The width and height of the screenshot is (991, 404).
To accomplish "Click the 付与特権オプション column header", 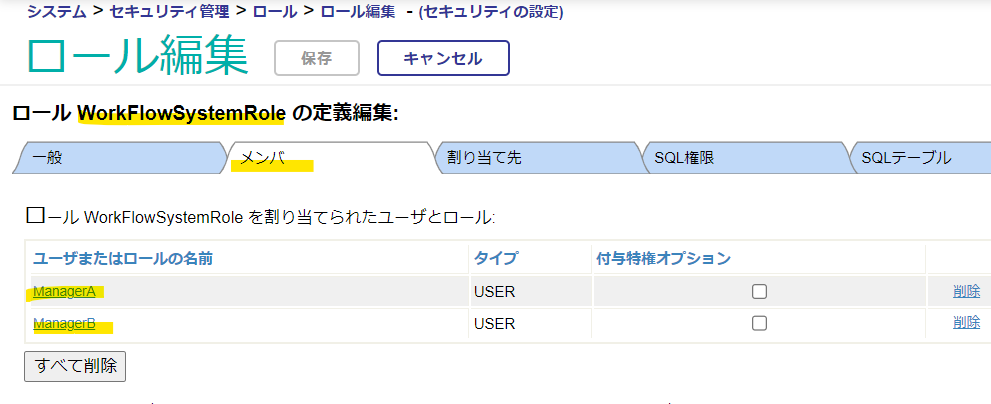I will point(663,258).
